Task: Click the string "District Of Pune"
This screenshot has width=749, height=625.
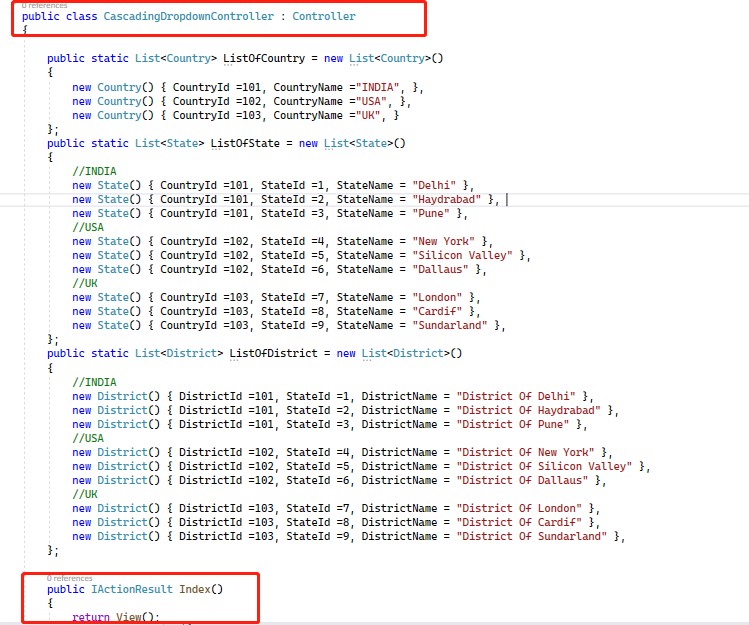Action: point(513,424)
